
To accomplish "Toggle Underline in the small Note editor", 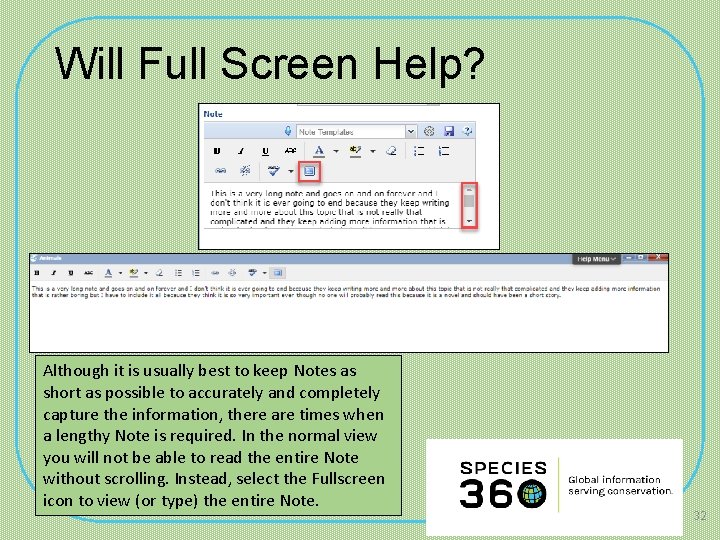I will [265, 151].
